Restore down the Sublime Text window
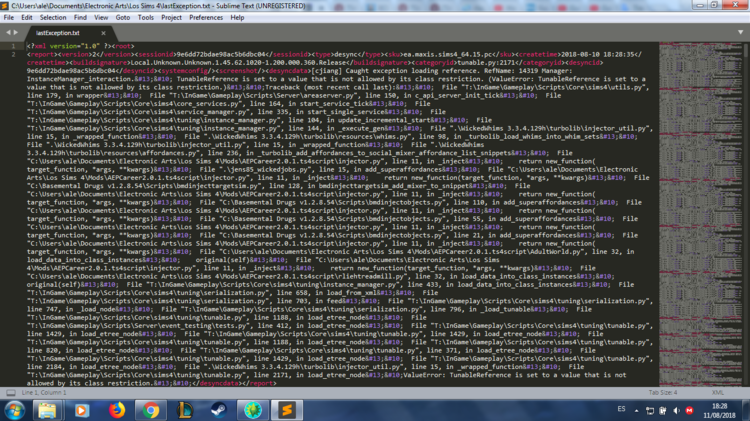Image resolution: width=750 pixels, height=421 pixels. click(714, 5)
